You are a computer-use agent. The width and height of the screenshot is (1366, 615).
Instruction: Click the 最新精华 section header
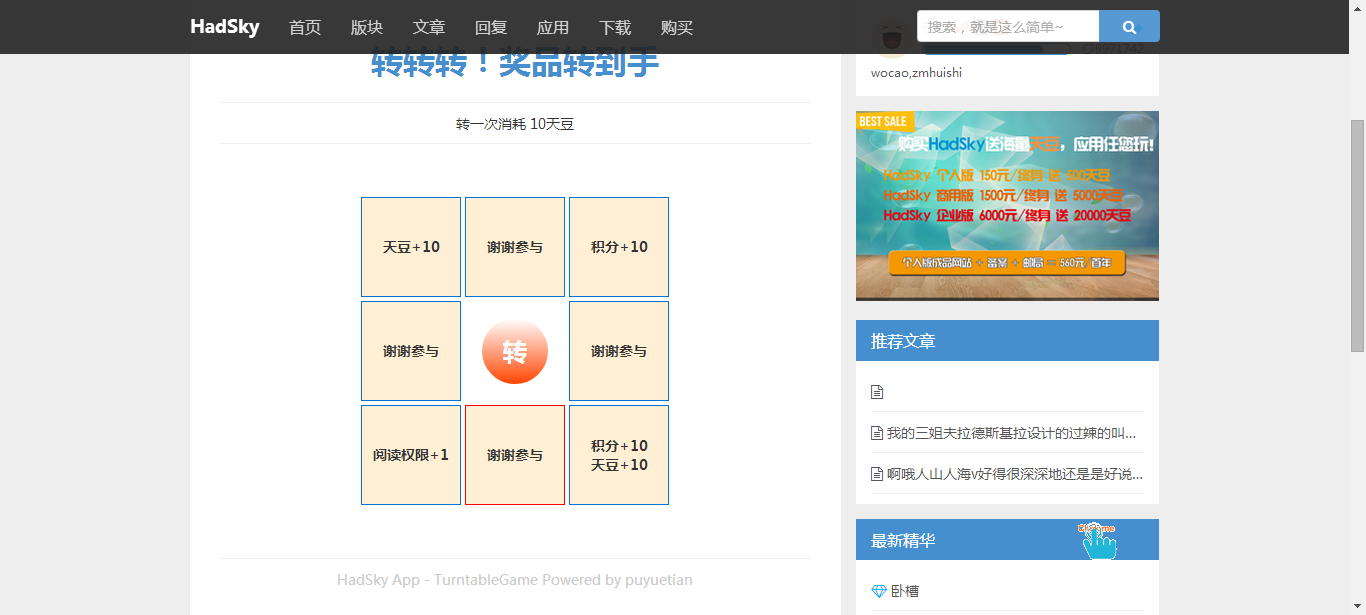tap(1007, 540)
